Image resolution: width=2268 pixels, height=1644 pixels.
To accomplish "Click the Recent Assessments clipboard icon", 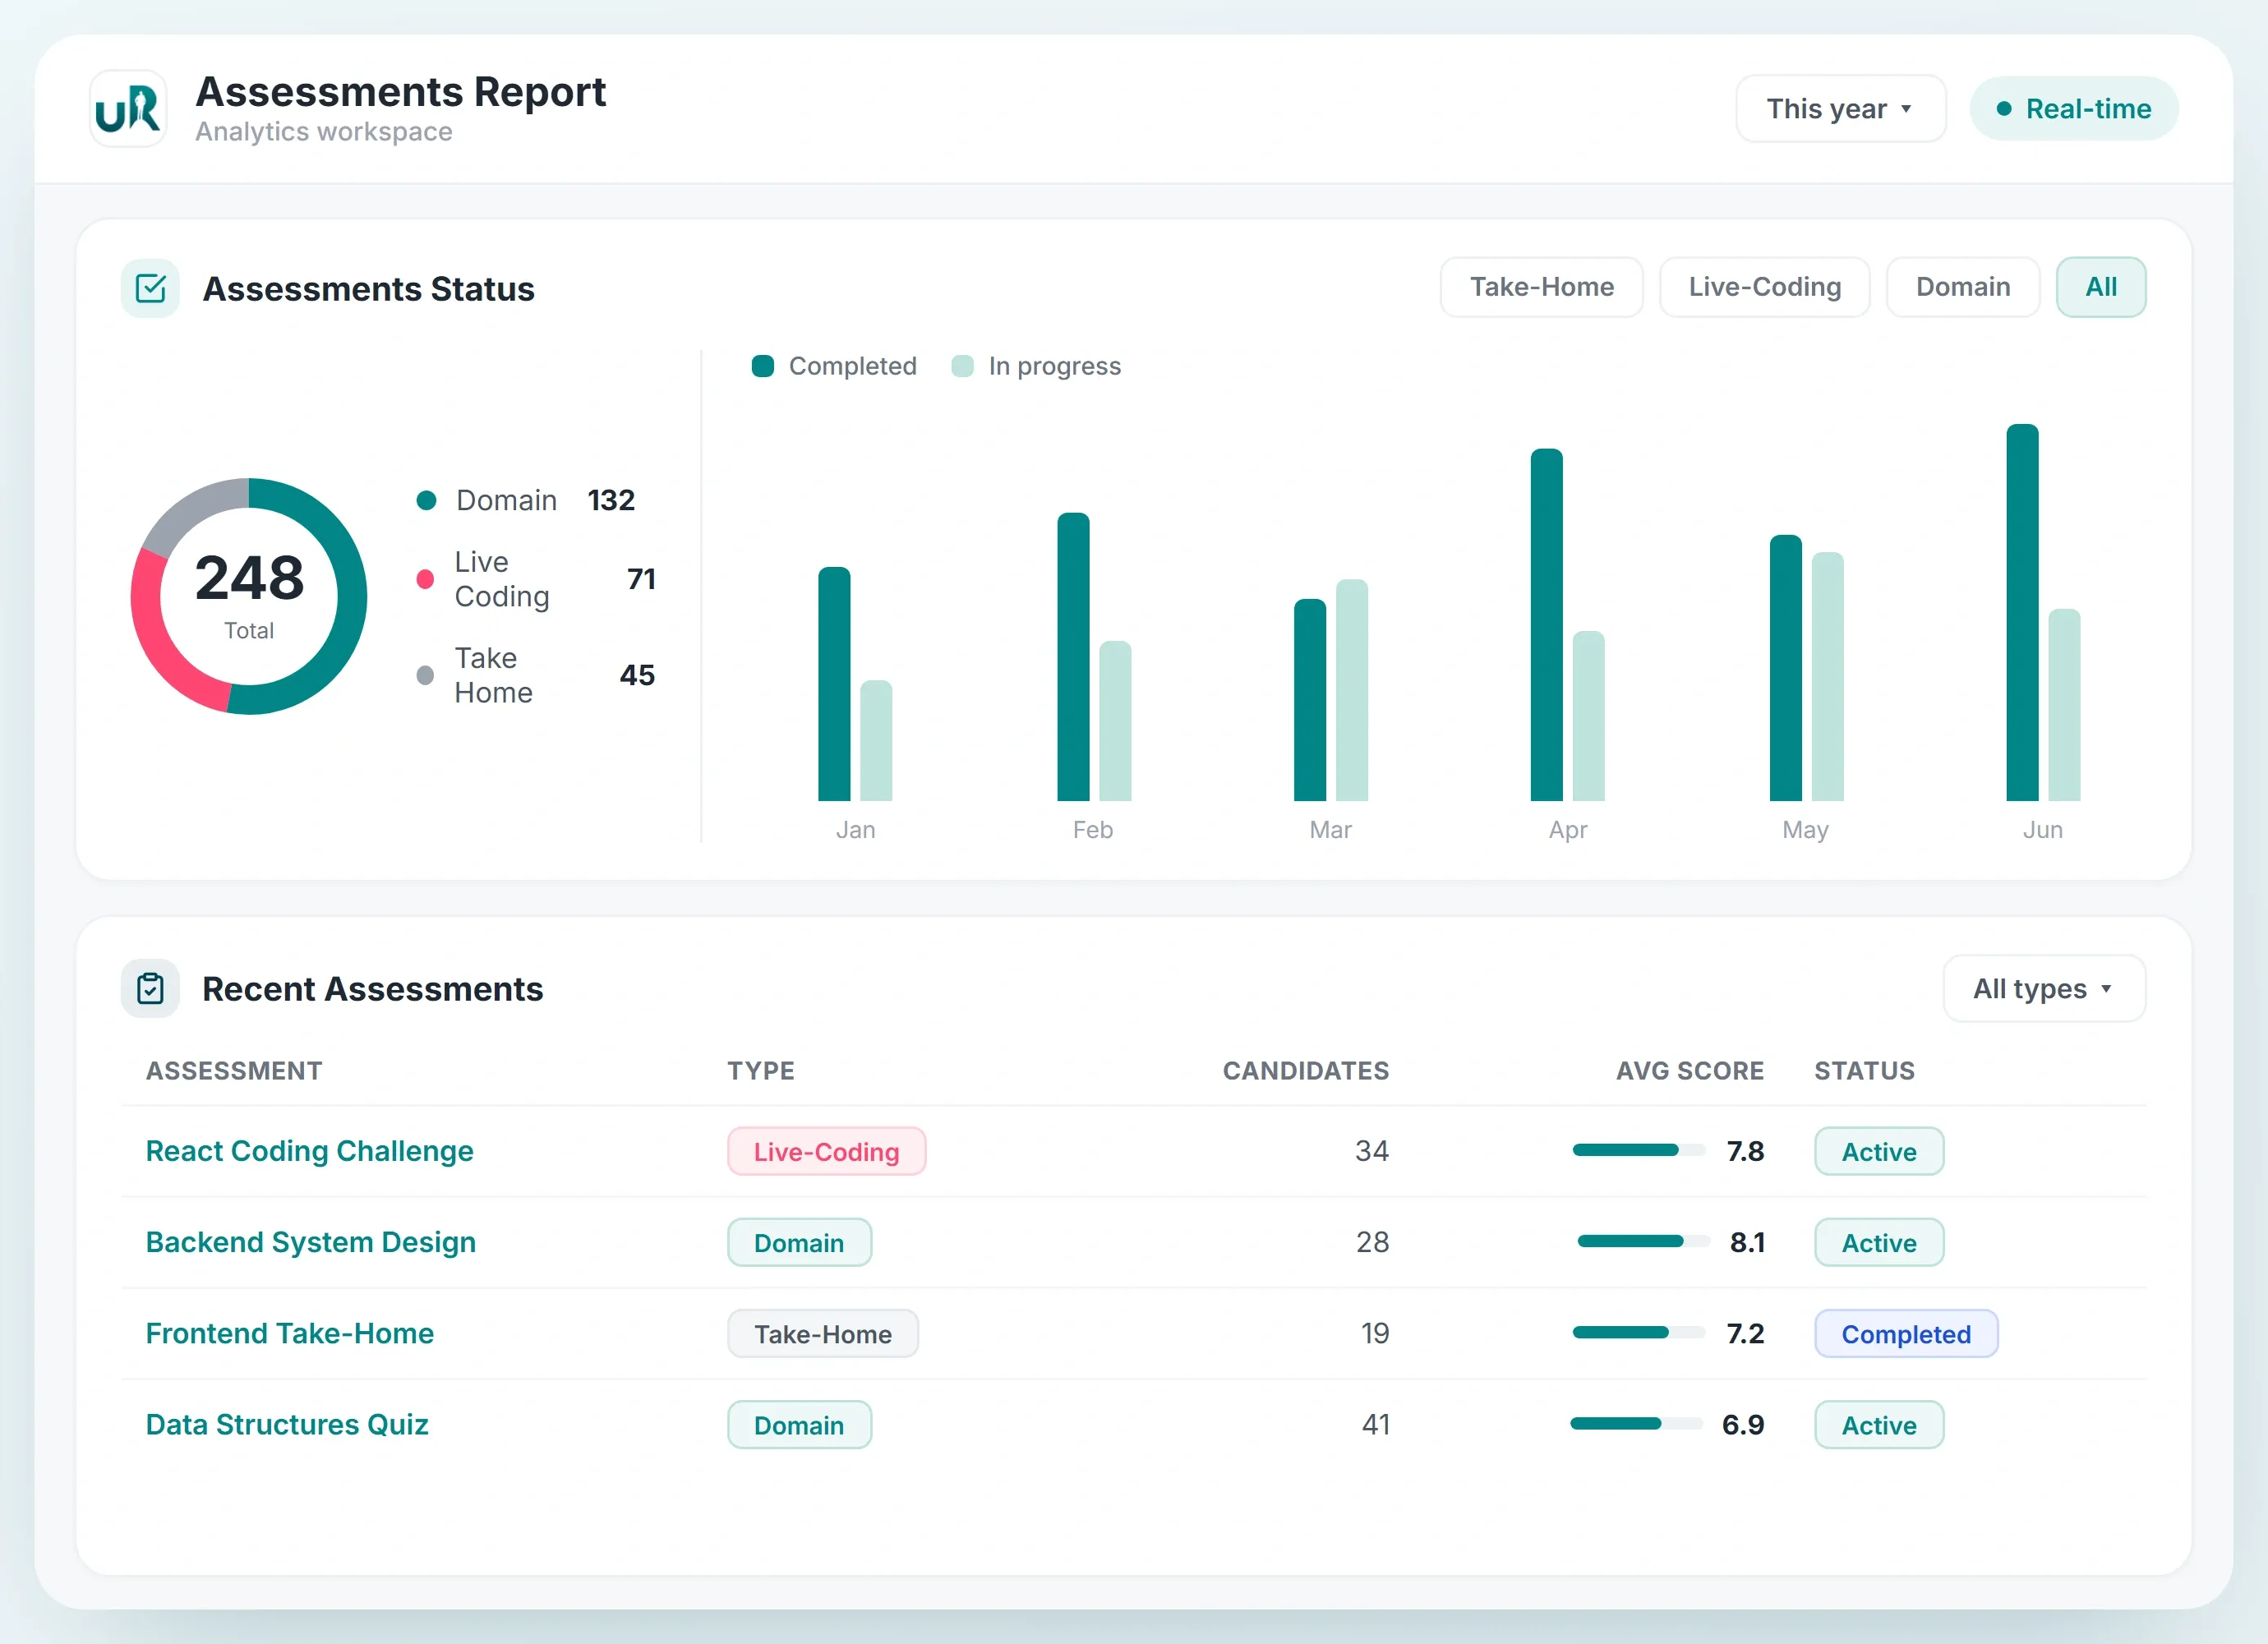I will (x=150, y=988).
